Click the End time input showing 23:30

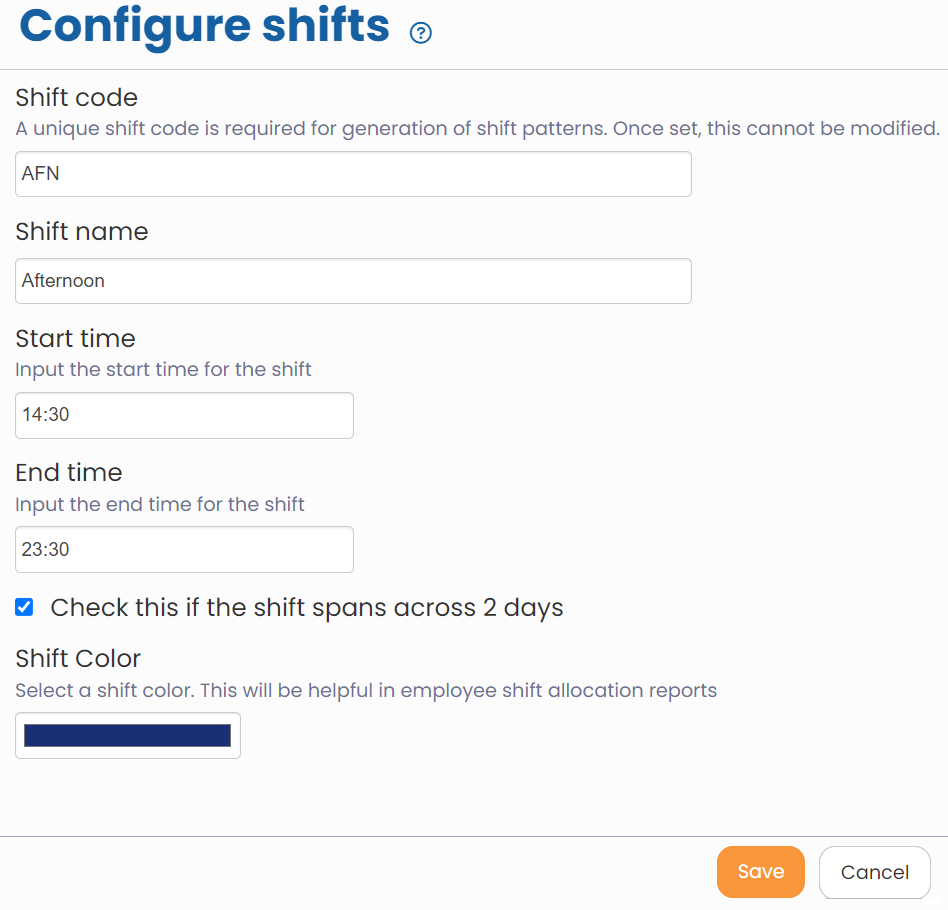click(x=184, y=549)
